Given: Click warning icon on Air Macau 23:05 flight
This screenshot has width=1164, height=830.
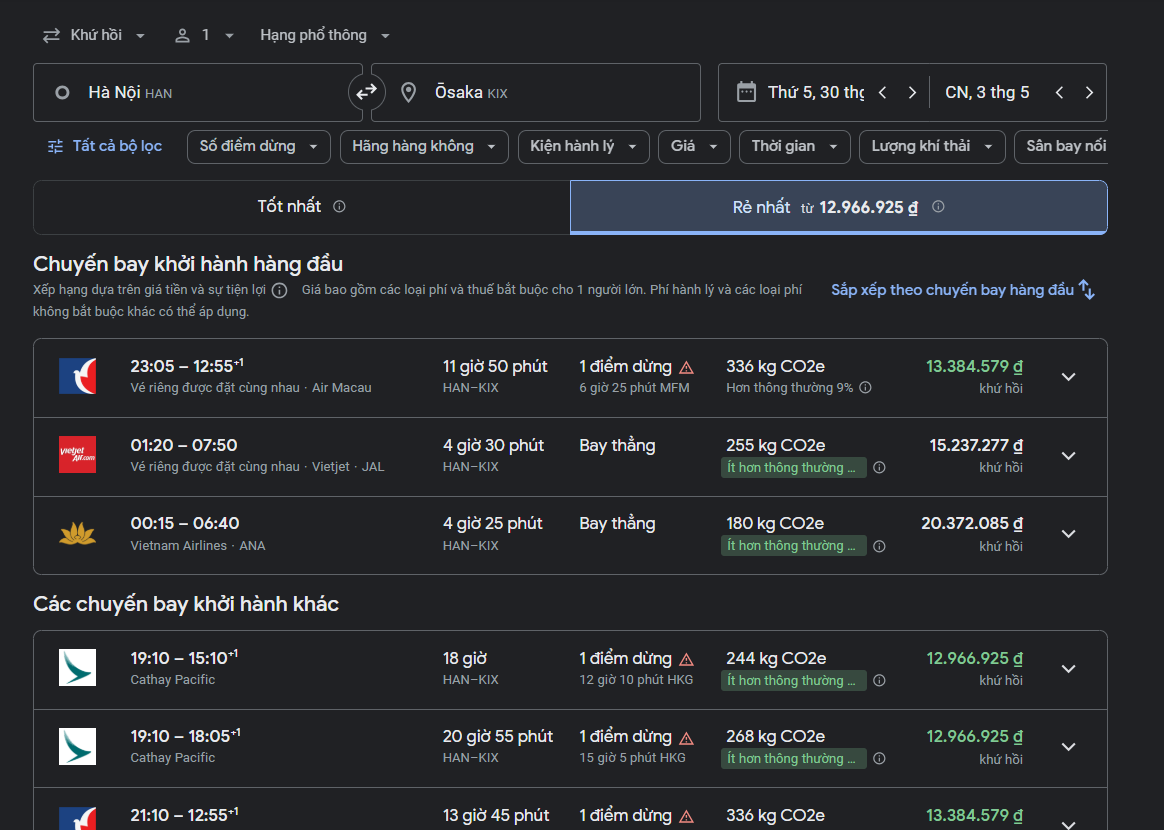Looking at the screenshot, I should pos(686,367).
